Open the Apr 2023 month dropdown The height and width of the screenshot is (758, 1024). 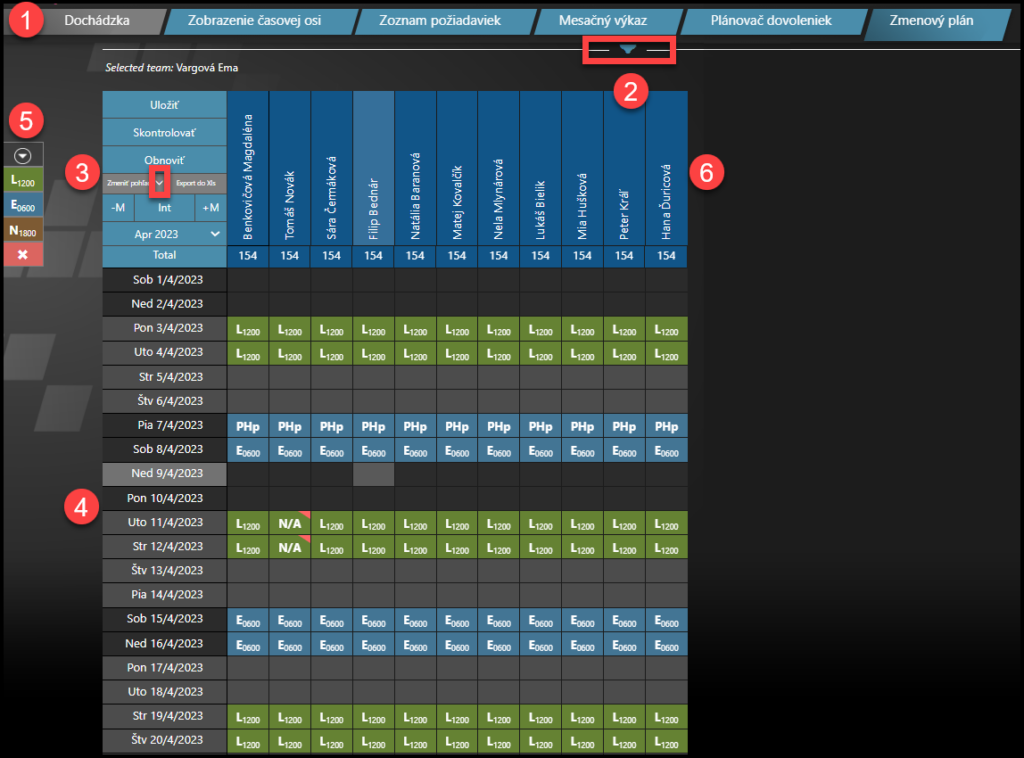click(164, 233)
